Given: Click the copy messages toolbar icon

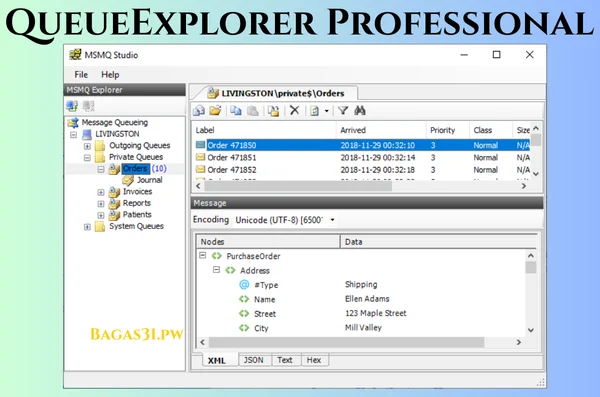Looking at the screenshot, I should pyautogui.click(x=236, y=111).
